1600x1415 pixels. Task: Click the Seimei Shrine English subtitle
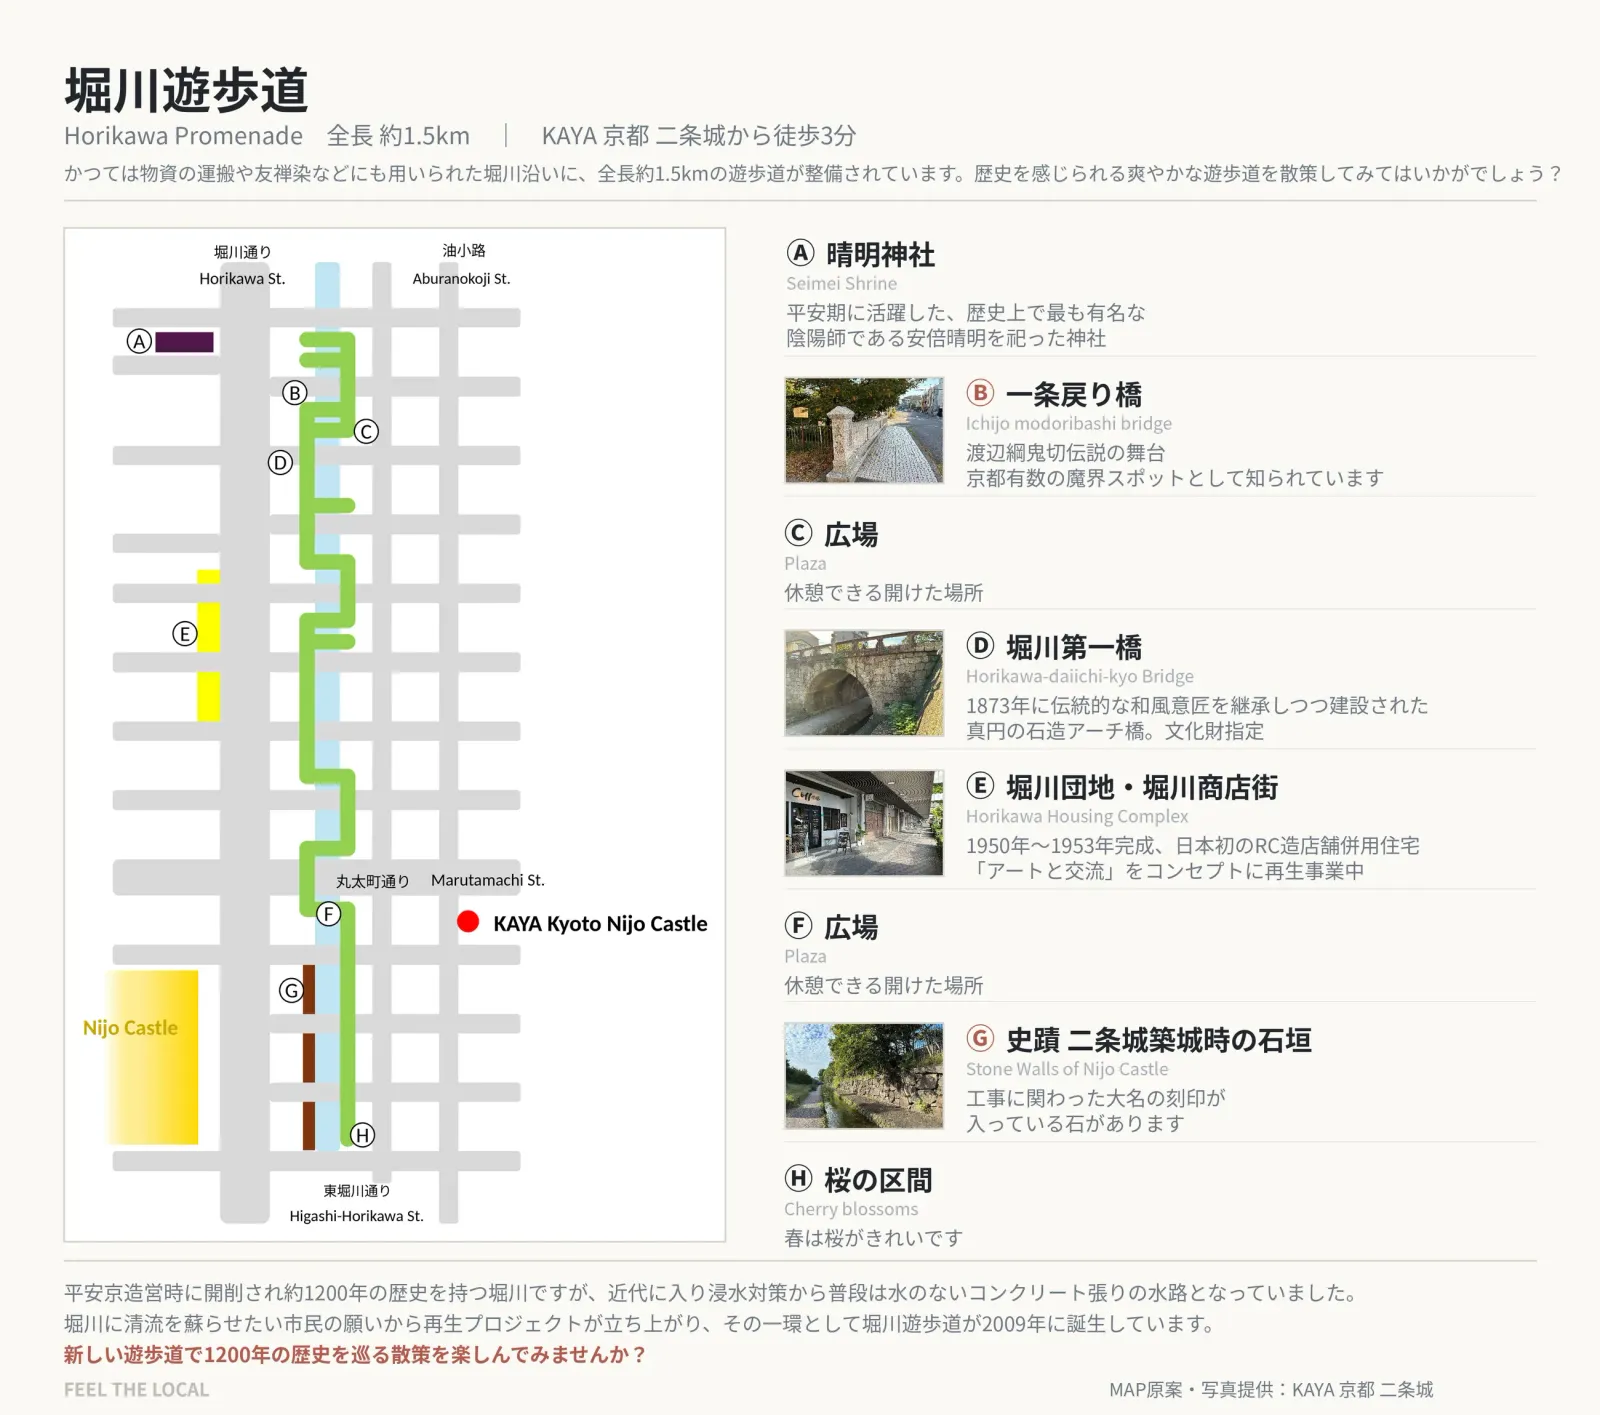(x=841, y=284)
